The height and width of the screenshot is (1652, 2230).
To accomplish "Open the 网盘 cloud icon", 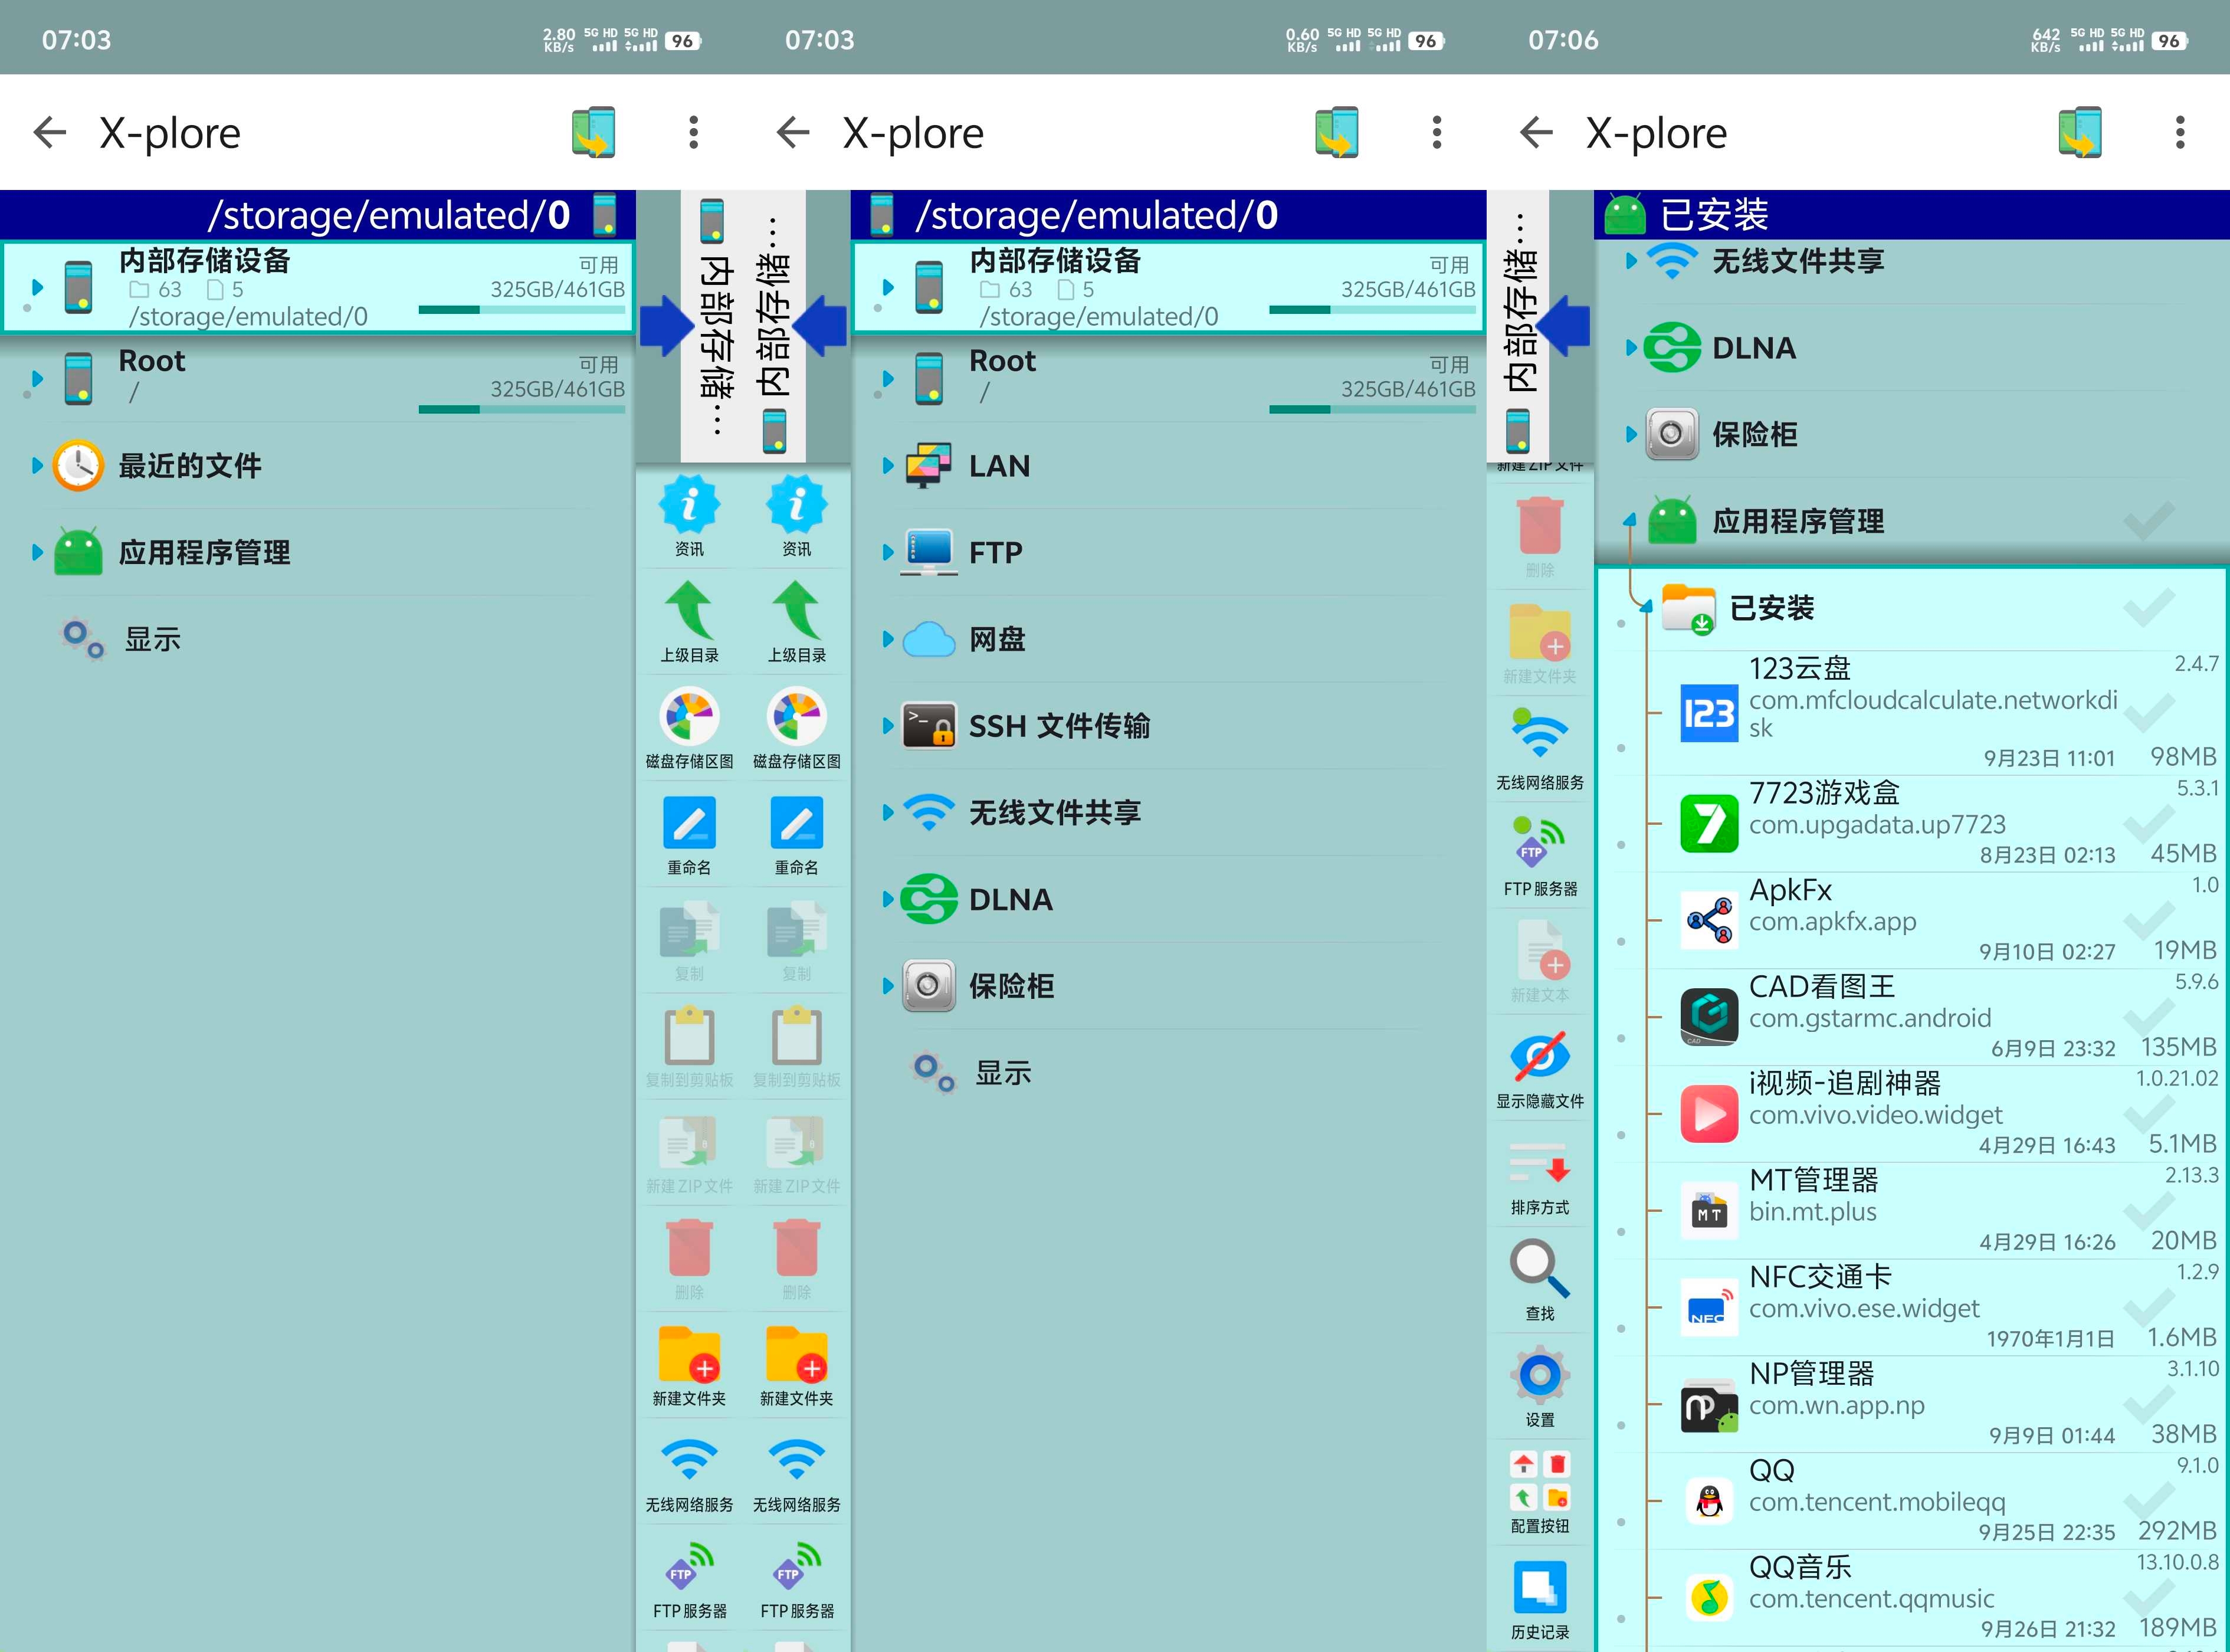I will (929, 639).
